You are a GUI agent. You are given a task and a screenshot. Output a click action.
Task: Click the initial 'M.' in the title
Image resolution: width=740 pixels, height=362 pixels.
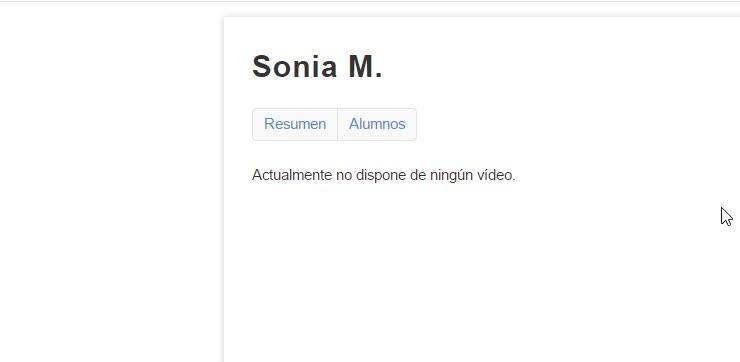[x=365, y=67]
